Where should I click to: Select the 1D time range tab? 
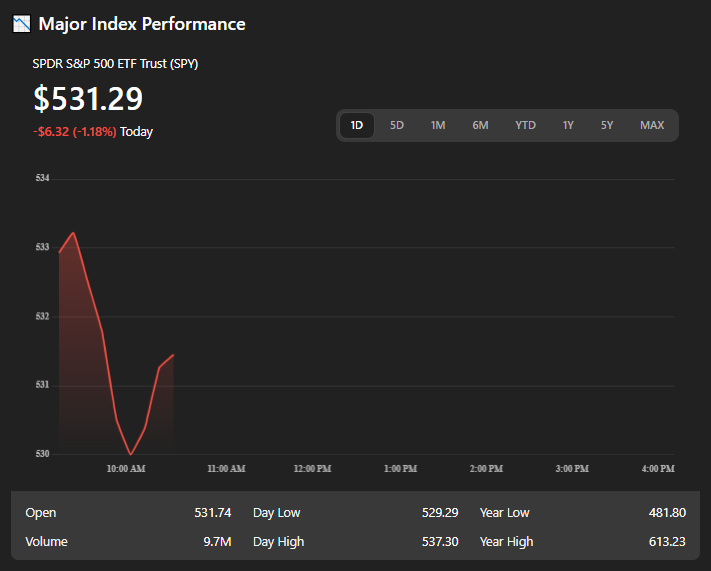[357, 125]
